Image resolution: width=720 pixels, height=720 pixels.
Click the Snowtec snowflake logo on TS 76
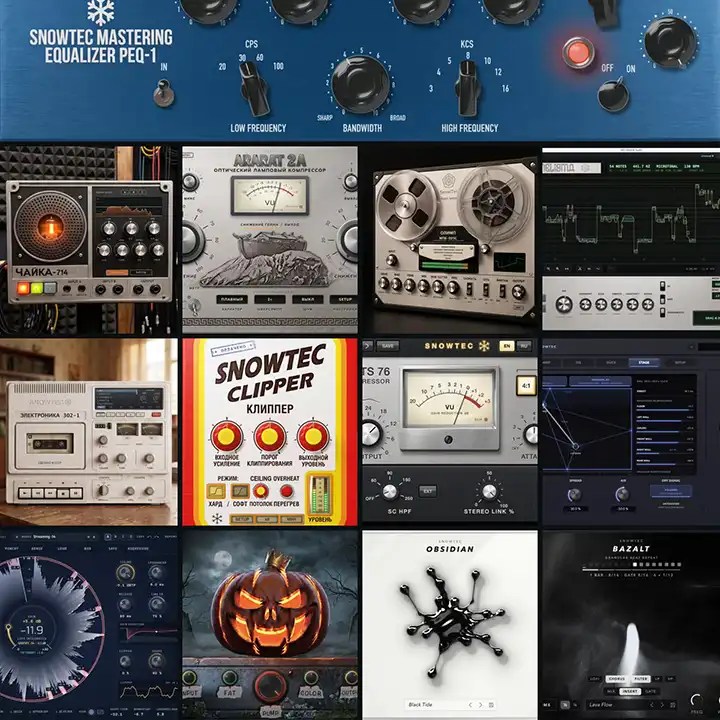pyautogui.click(x=484, y=346)
